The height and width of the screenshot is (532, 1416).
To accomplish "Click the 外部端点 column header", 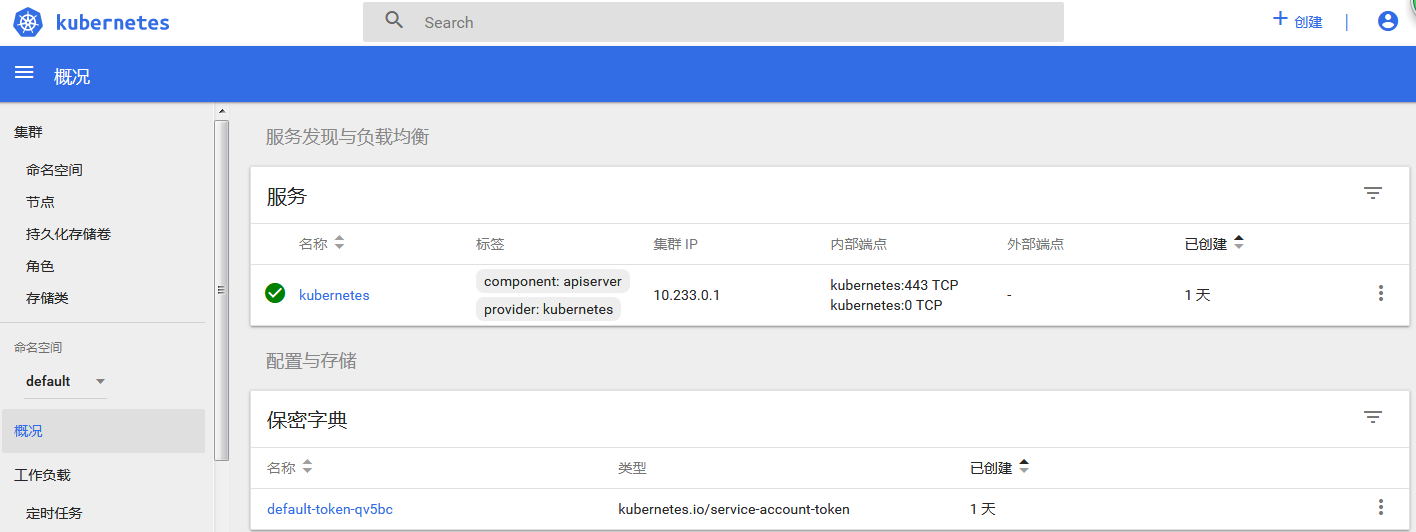I will 1035,244.
